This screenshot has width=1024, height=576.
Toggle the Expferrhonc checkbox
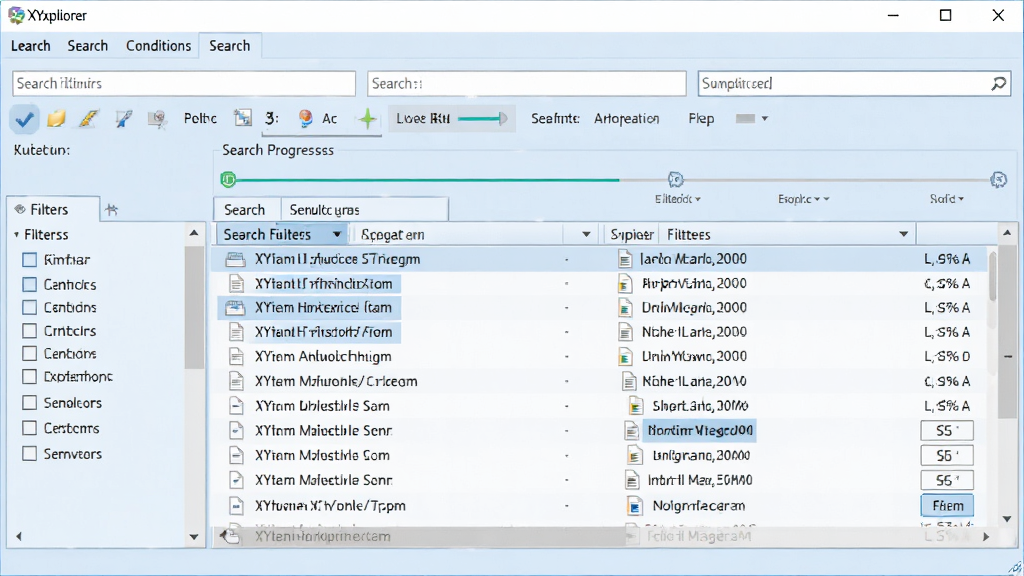coord(29,377)
